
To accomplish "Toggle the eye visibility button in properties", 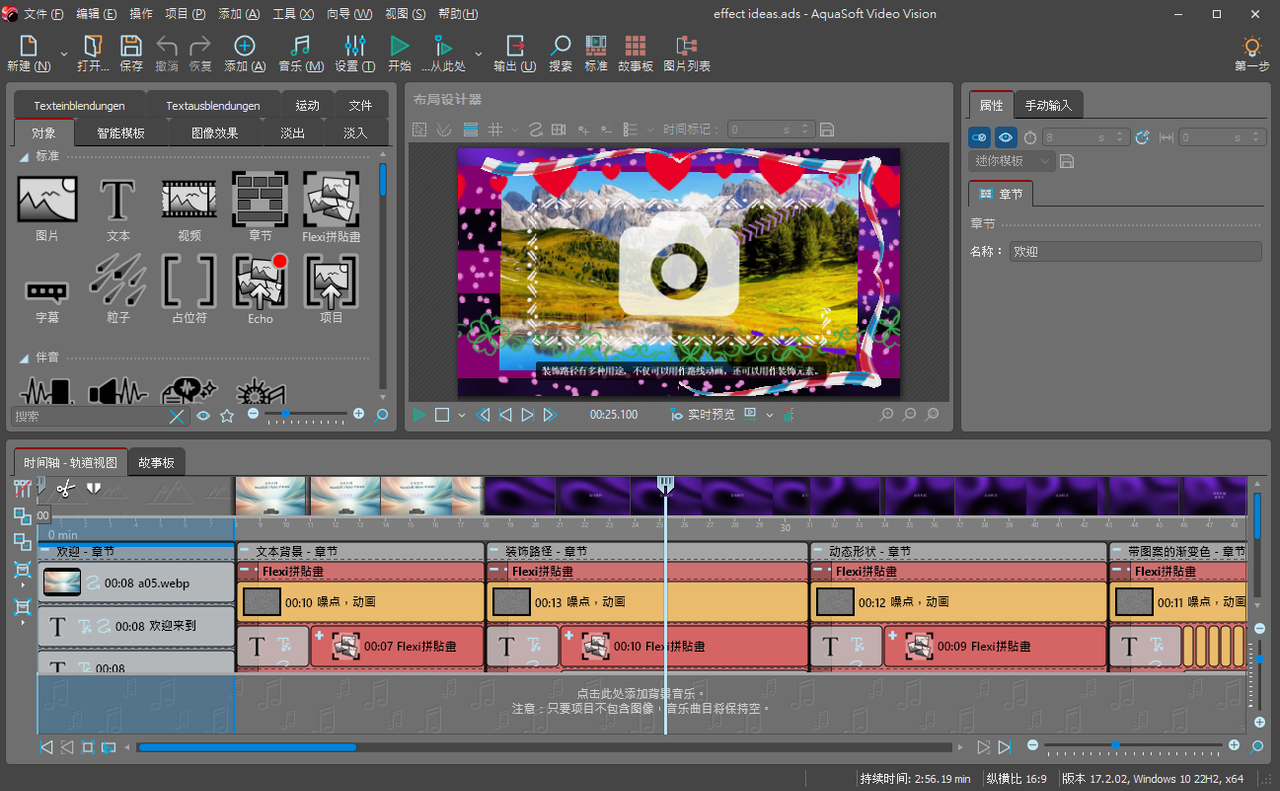I will click(1006, 137).
